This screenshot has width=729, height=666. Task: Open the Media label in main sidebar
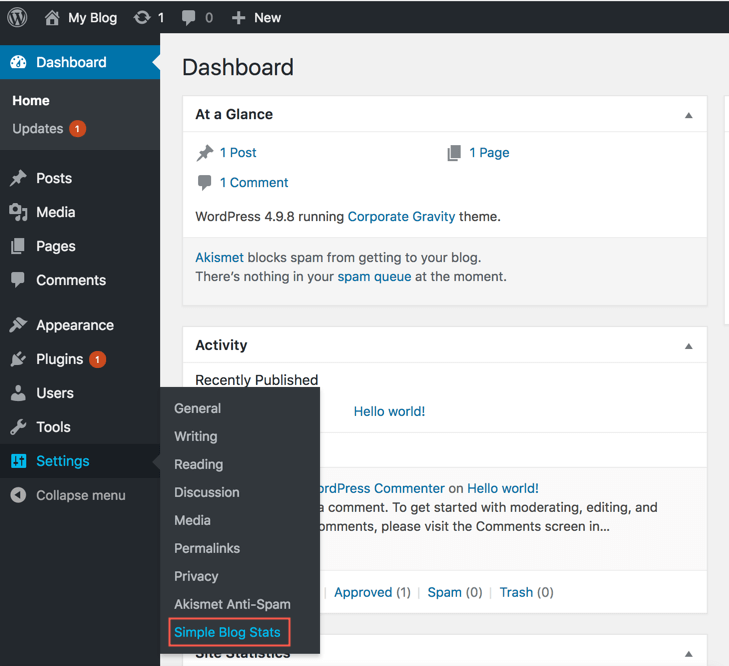[x=56, y=212]
